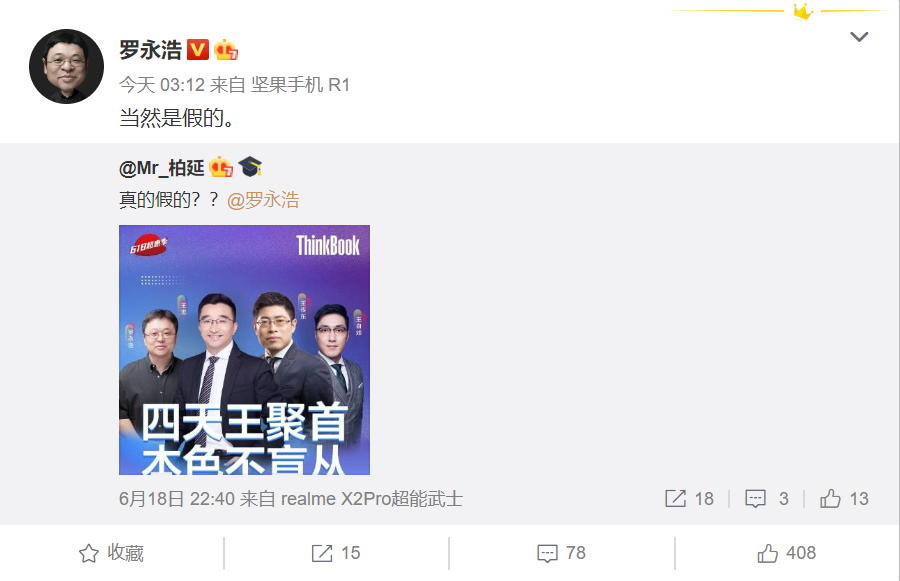Open the @罗永浩 mention in the repost

(x=263, y=200)
